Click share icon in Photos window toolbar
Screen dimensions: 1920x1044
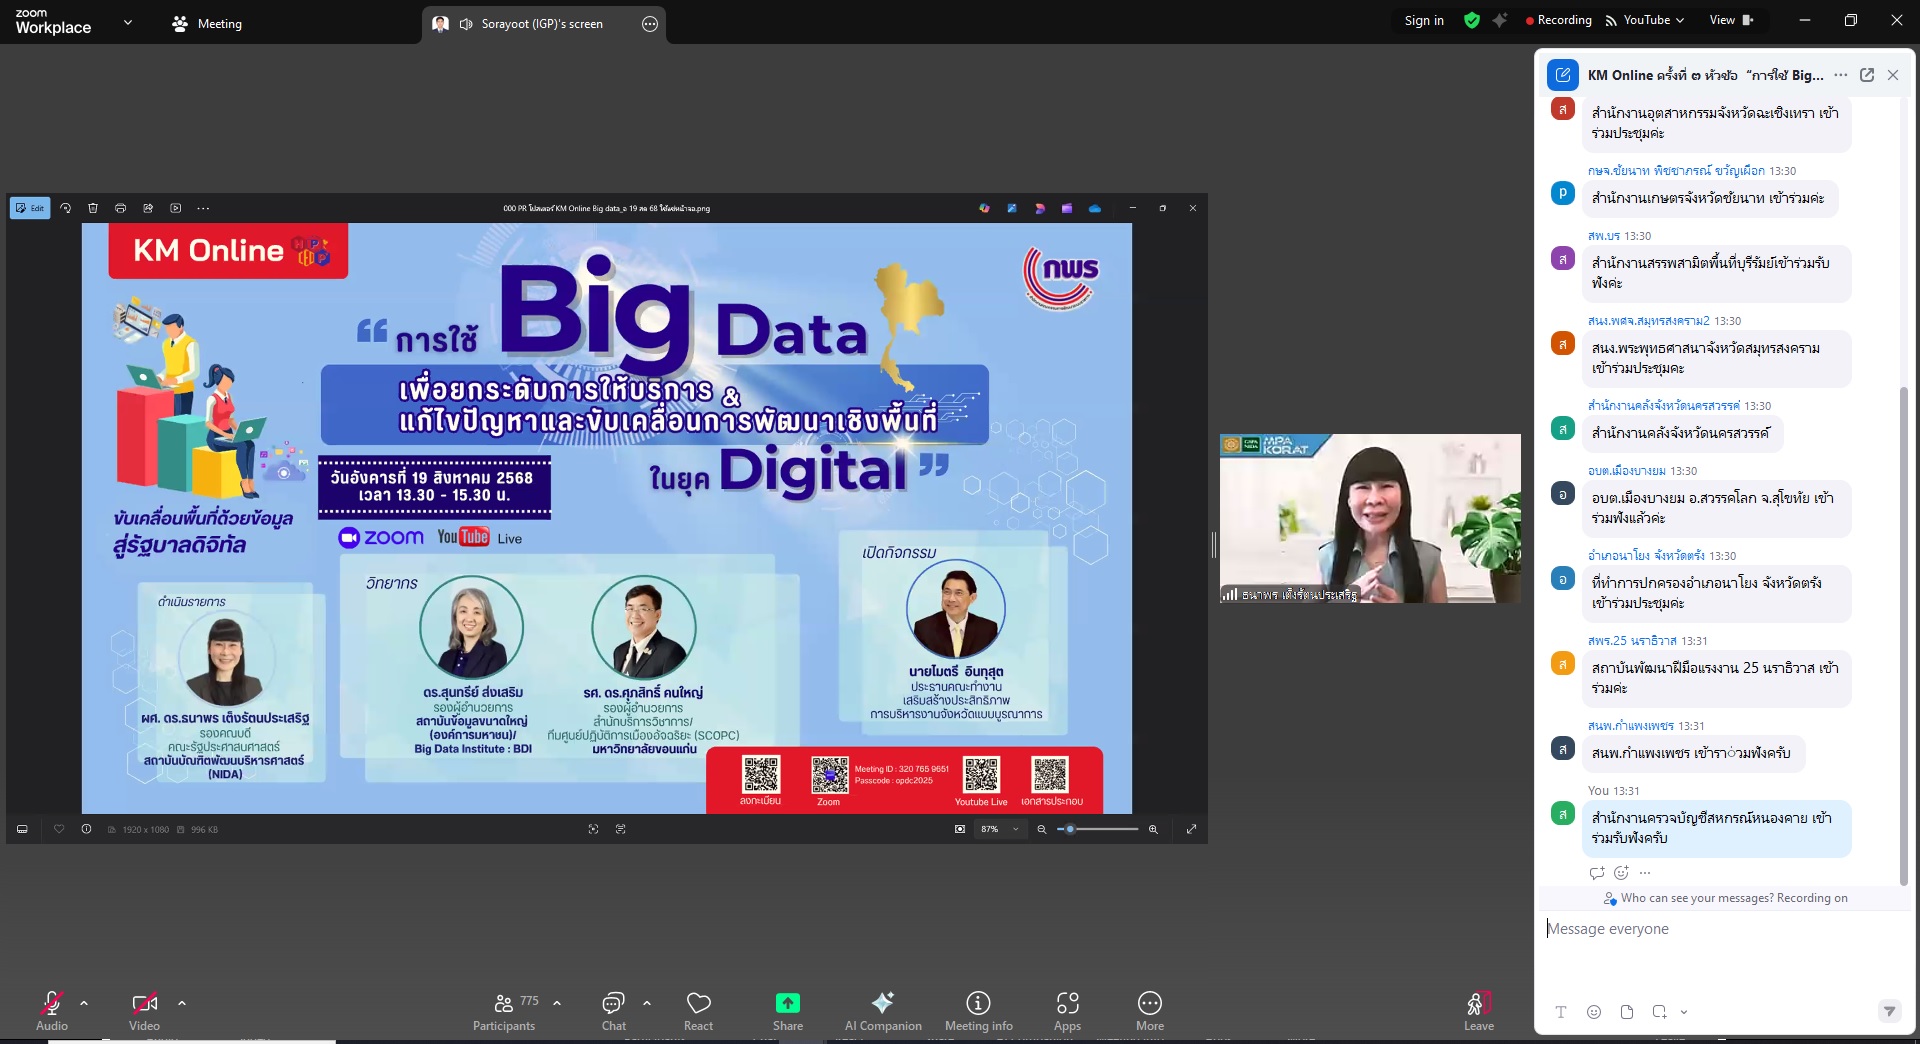tap(148, 208)
